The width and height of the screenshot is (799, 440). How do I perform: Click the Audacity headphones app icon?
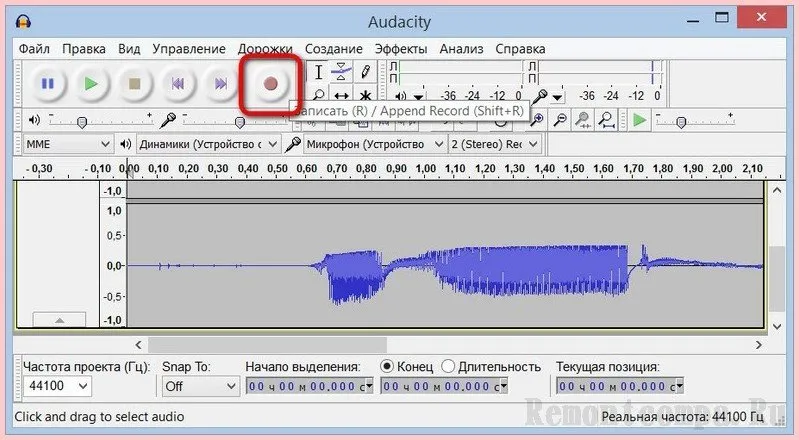tap(23, 21)
